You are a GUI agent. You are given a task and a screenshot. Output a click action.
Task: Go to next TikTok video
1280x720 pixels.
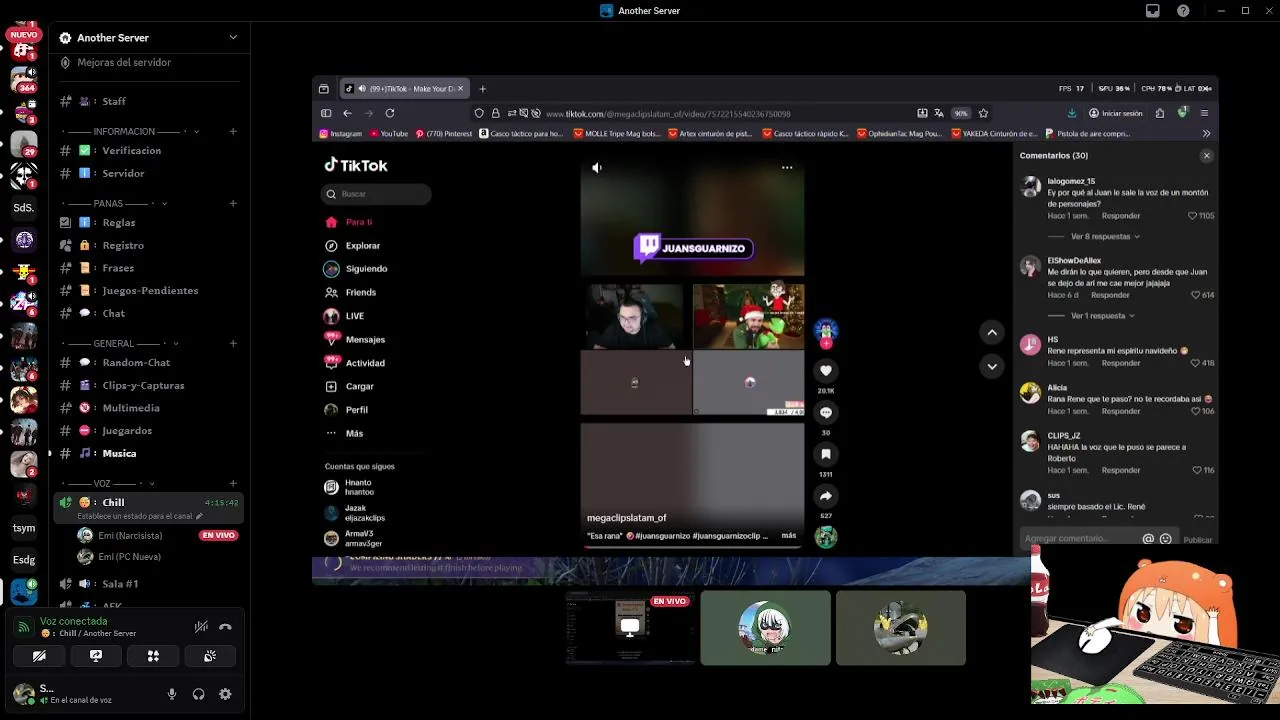(992, 367)
